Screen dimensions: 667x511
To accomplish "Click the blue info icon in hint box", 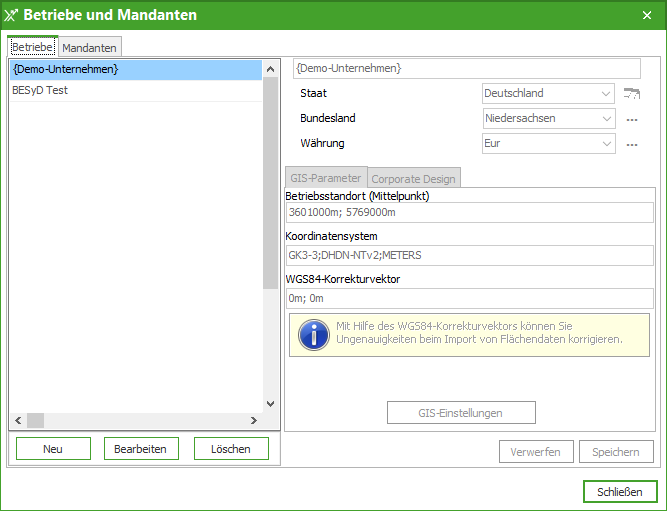I will [x=314, y=334].
